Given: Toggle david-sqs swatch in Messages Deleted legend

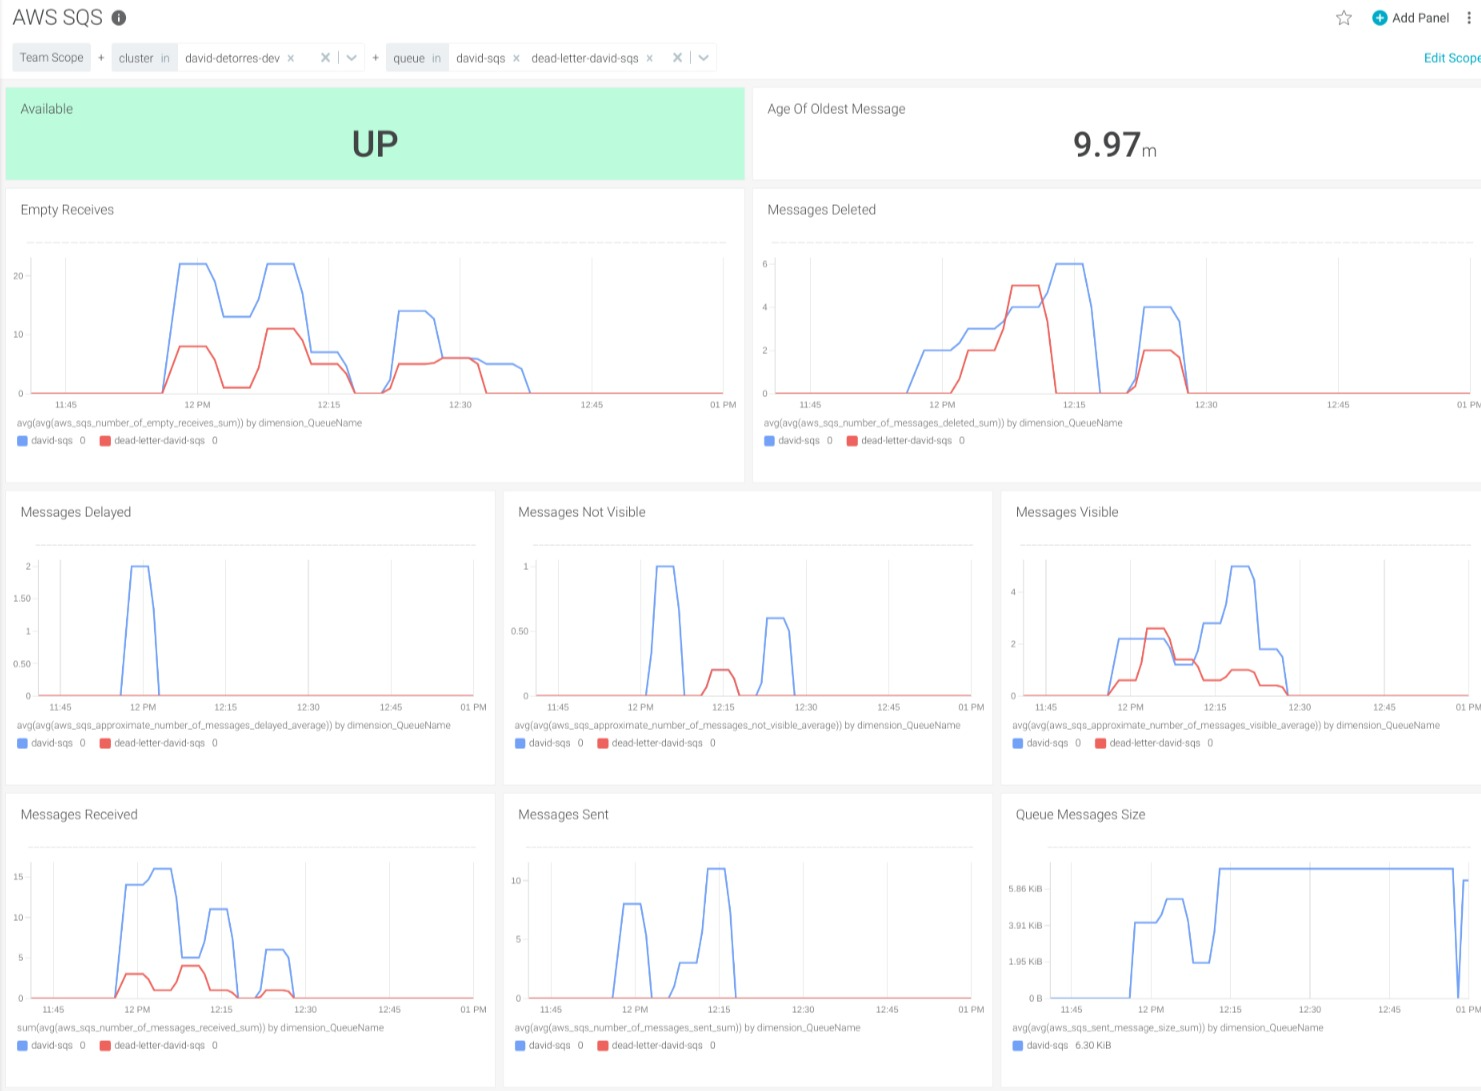Looking at the screenshot, I should click(770, 441).
